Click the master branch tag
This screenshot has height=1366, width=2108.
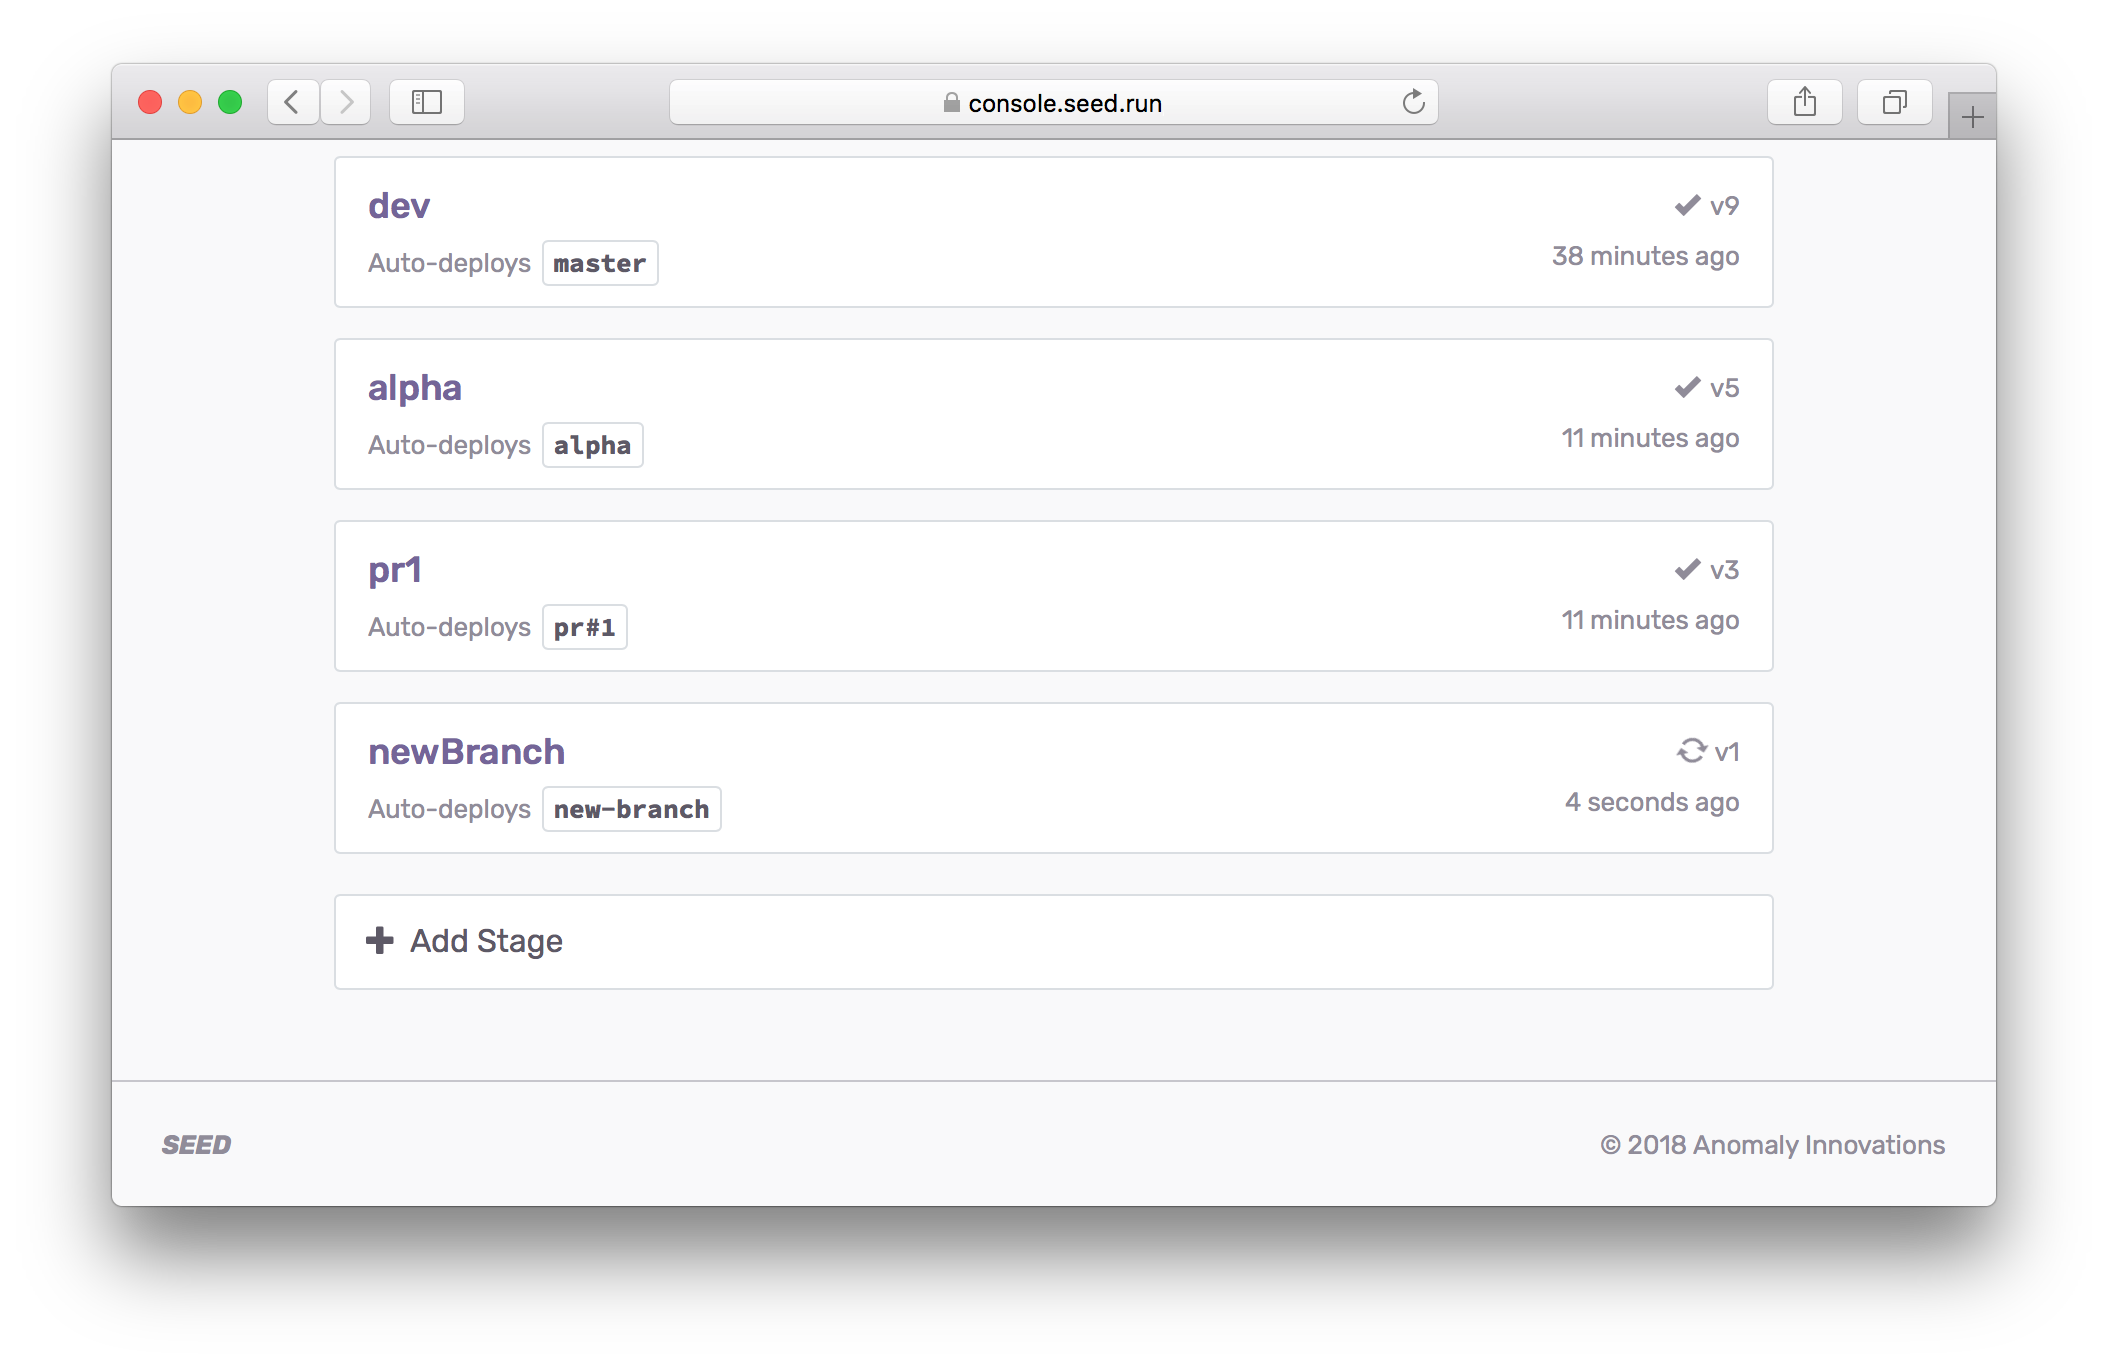pos(600,263)
